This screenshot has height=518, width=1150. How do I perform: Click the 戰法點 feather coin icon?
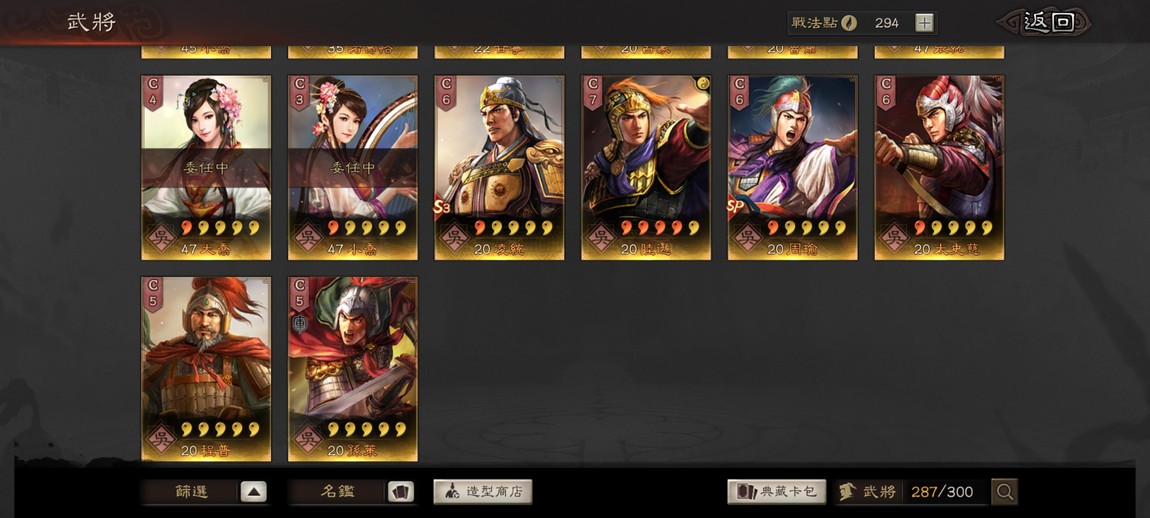click(x=849, y=23)
